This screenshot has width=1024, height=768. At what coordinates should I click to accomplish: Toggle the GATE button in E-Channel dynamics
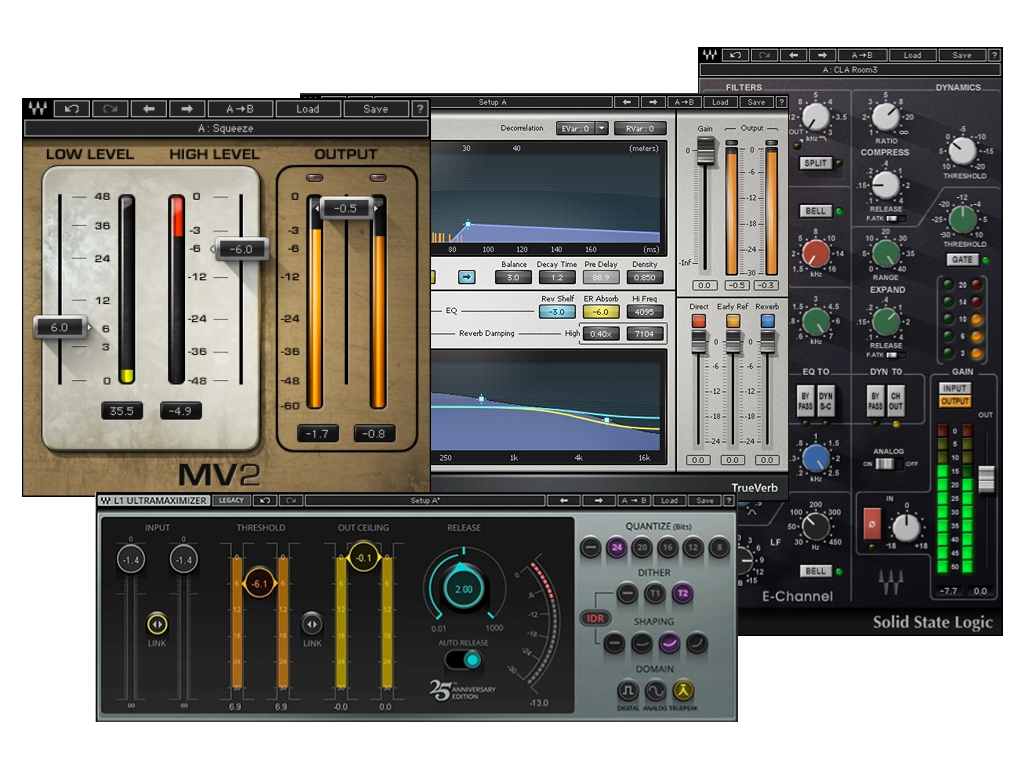(962, 260)
